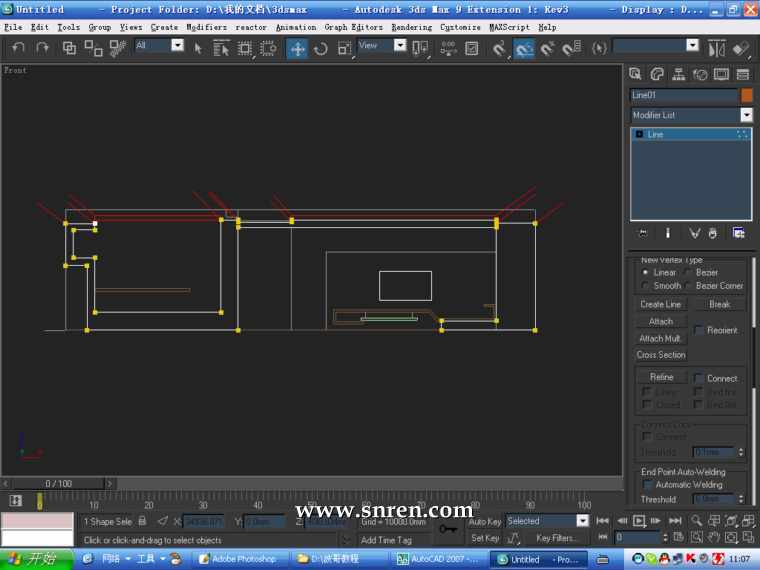The image size is (760, 570).
Task: Click the Align tool icon
Action: click(741, 48)
